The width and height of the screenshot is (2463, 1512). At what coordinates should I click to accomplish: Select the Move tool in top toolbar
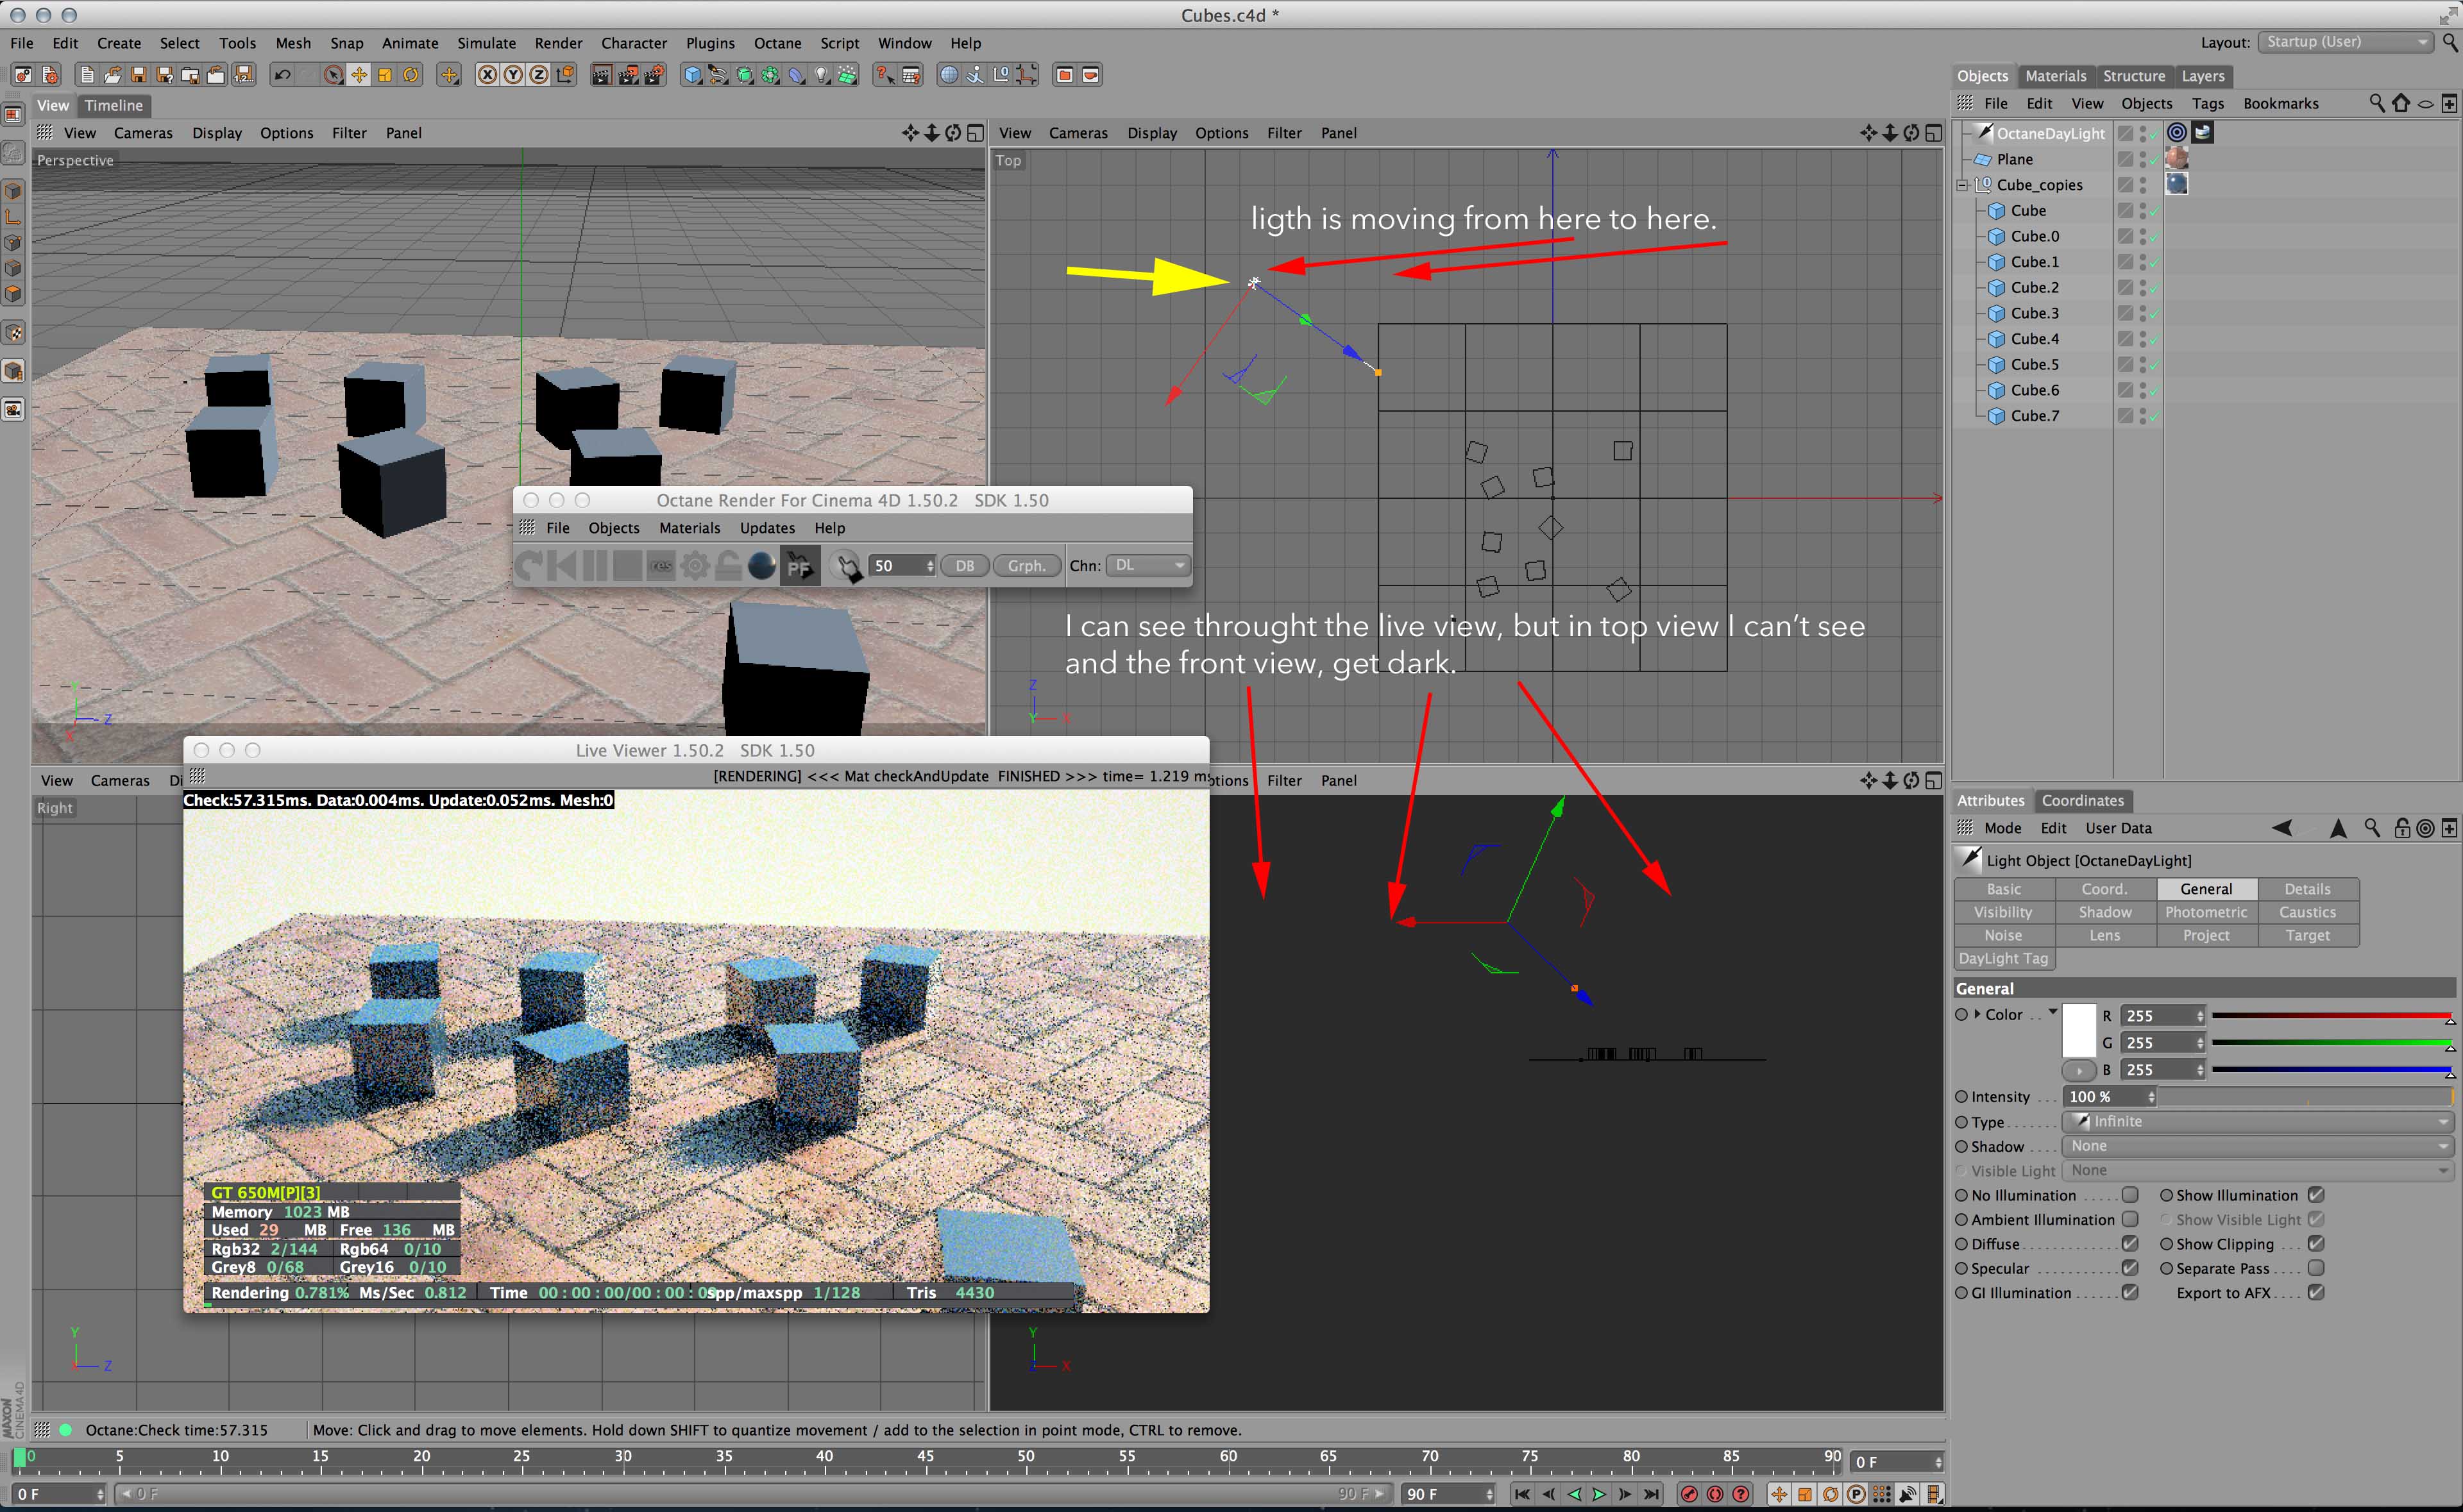click(359, 75)
